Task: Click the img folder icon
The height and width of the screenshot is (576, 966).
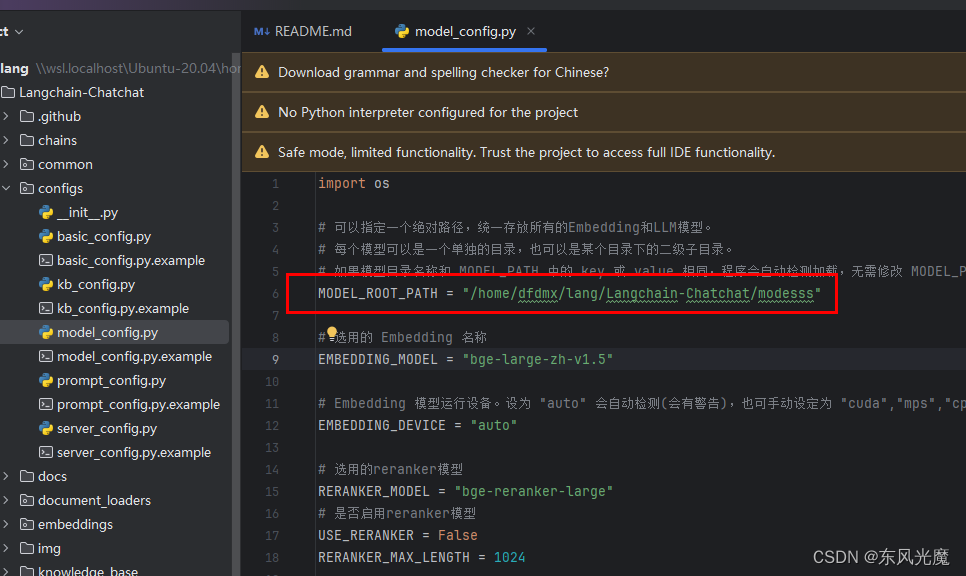Action: point(27,548)
